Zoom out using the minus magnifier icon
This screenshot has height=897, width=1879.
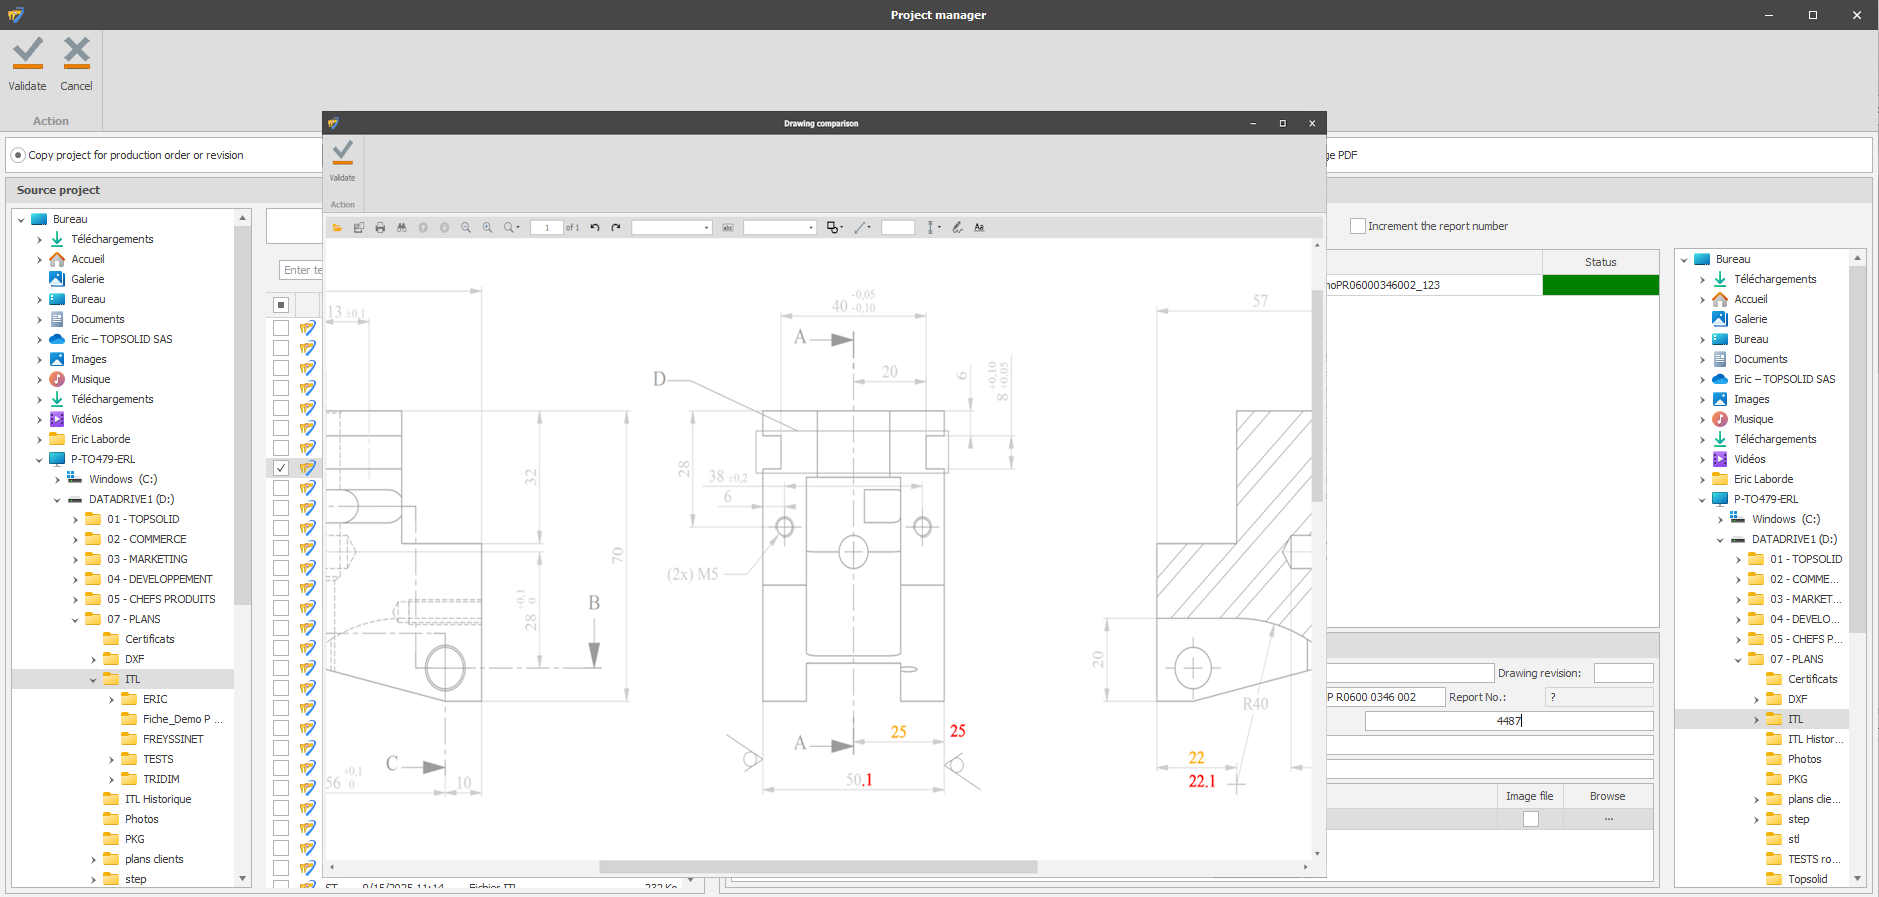tap(466, 228)
